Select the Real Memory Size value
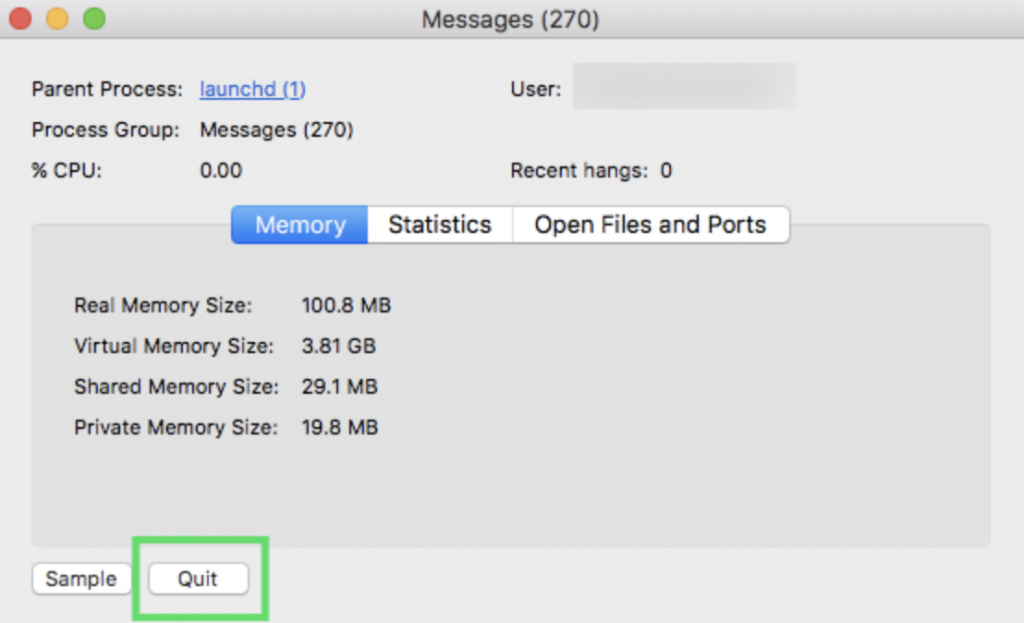 pos(346,305)
